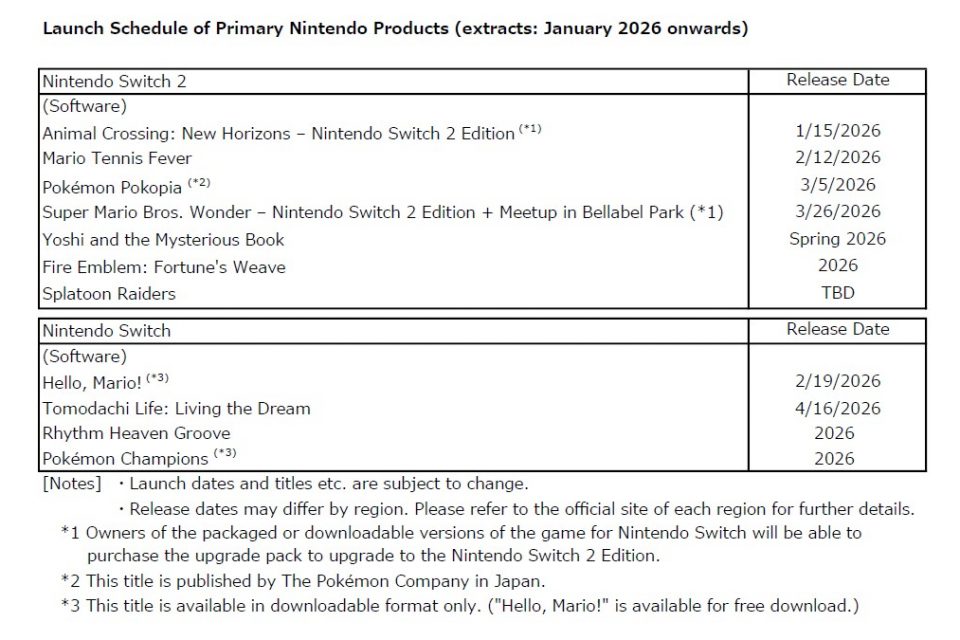Screen dimensions: 960x640
Task: Click the 2/19/2026 release date
Action: tap(837, 381)
